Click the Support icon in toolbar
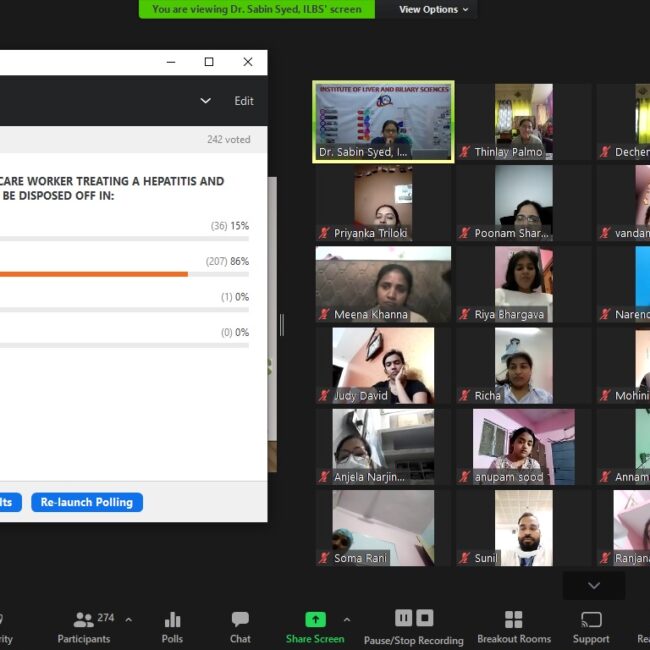The image size is (650, 650). click(x=590, y=620)
